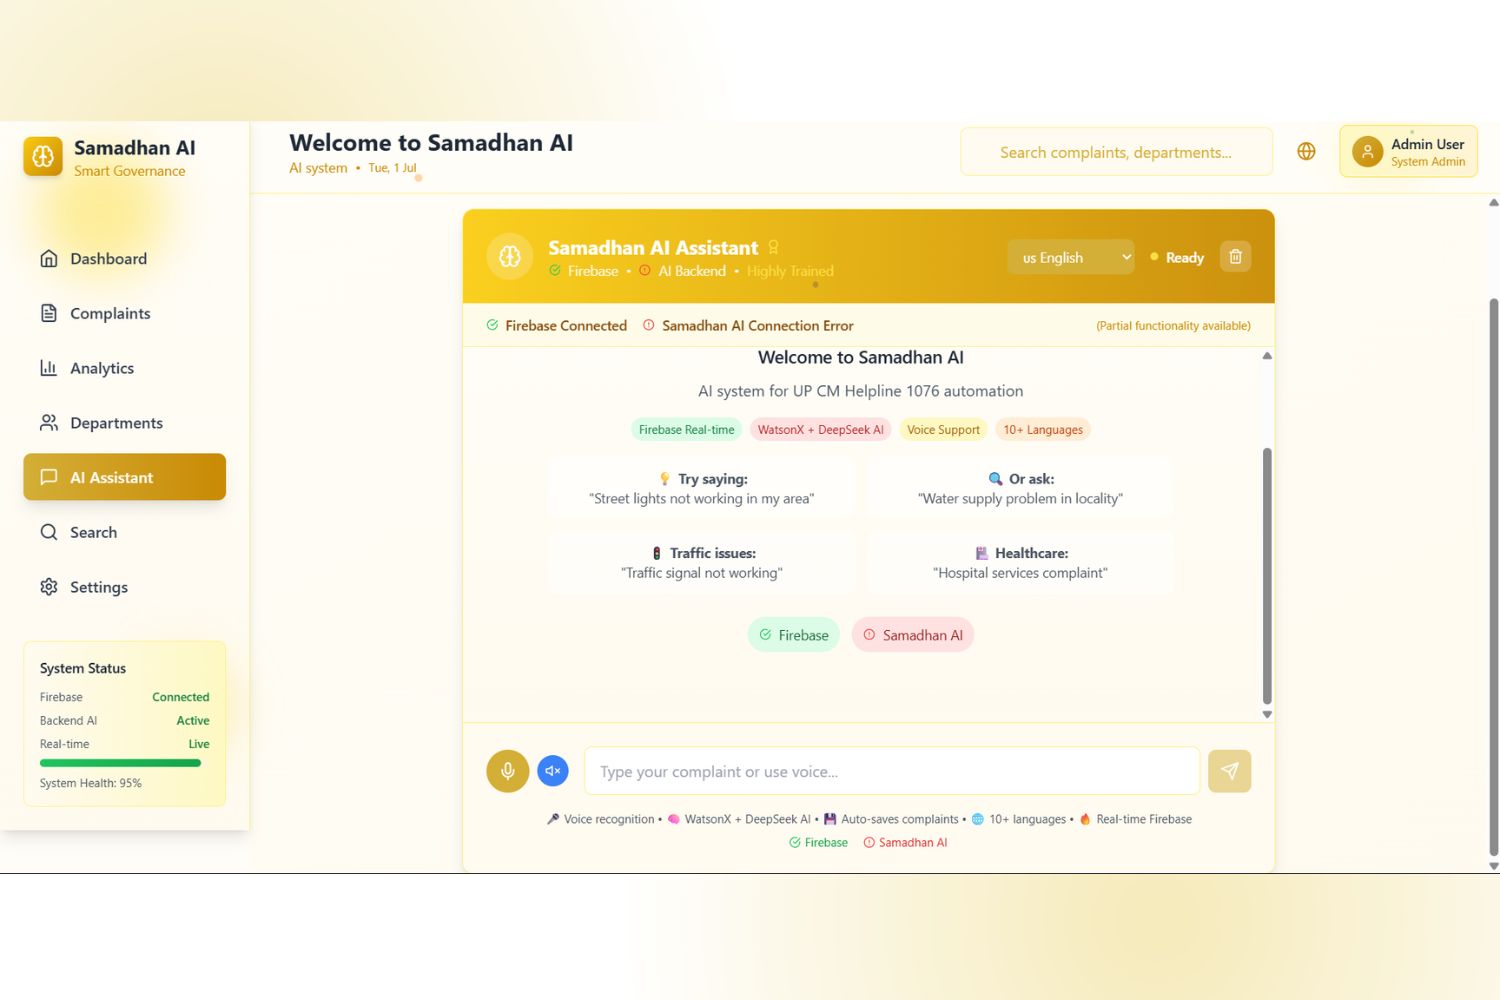Click the page scrollbar thumb on far right

click(x=1494, y=577)
